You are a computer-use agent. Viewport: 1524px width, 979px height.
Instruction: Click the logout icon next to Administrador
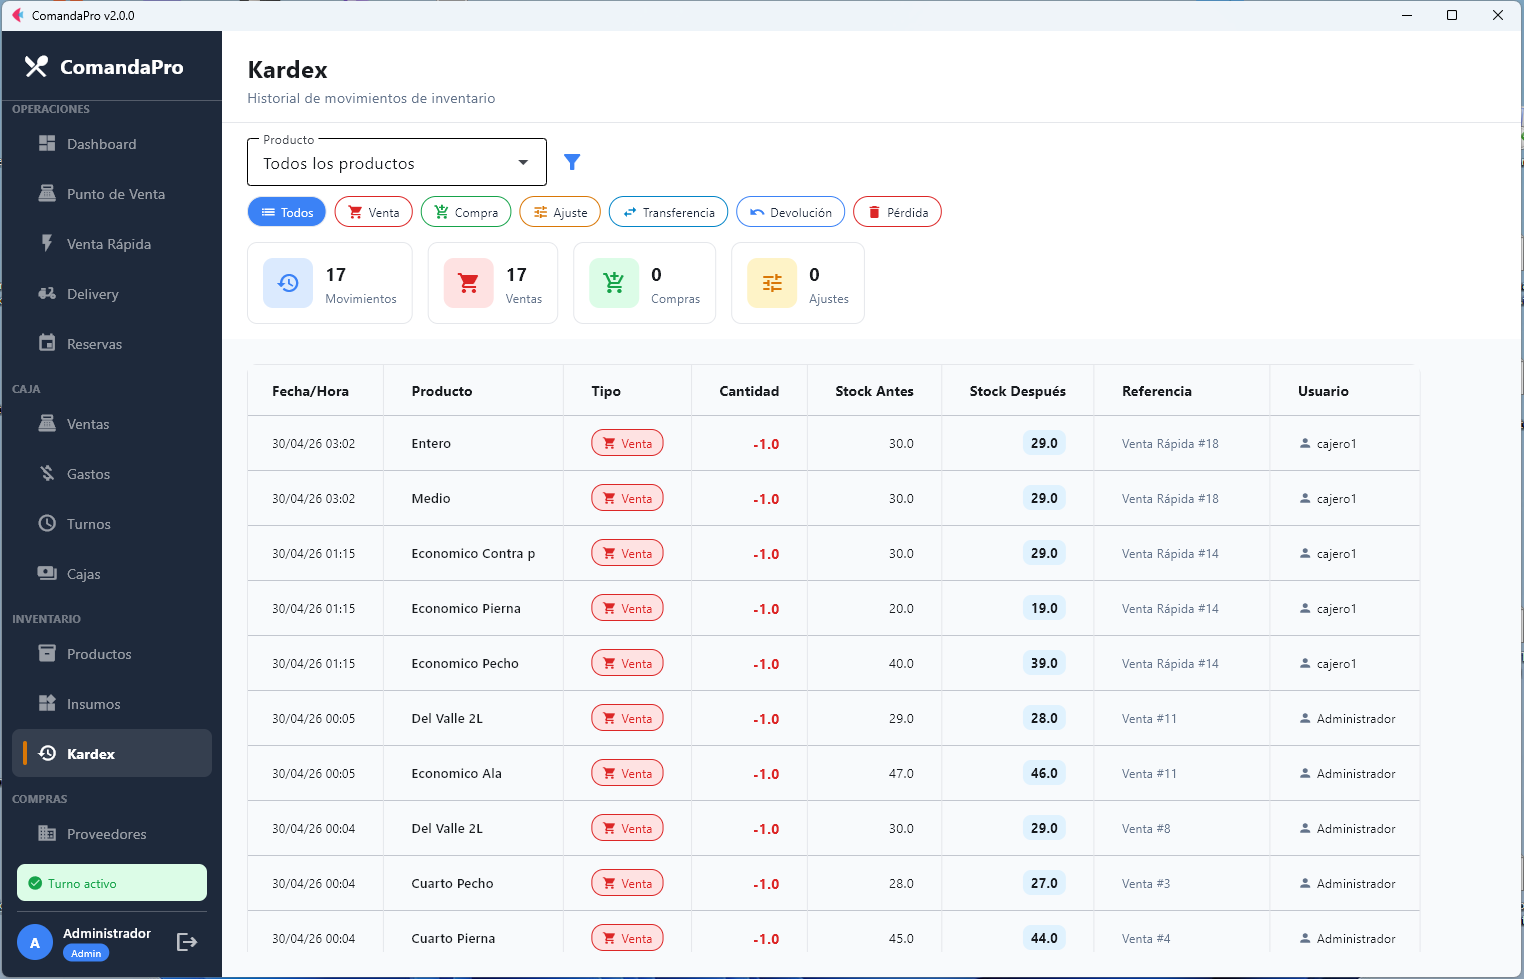pyautogui.click(x=187, y=942)
